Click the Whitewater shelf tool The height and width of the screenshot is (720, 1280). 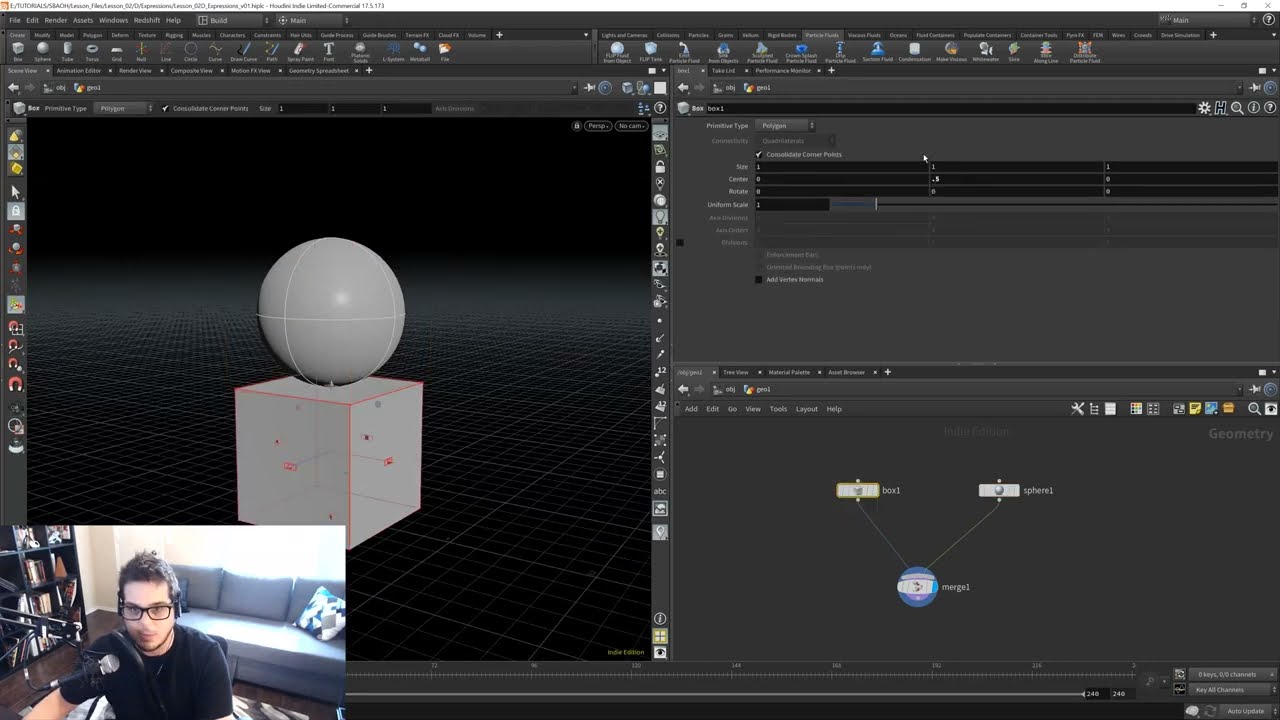click(x=986, y=51)
